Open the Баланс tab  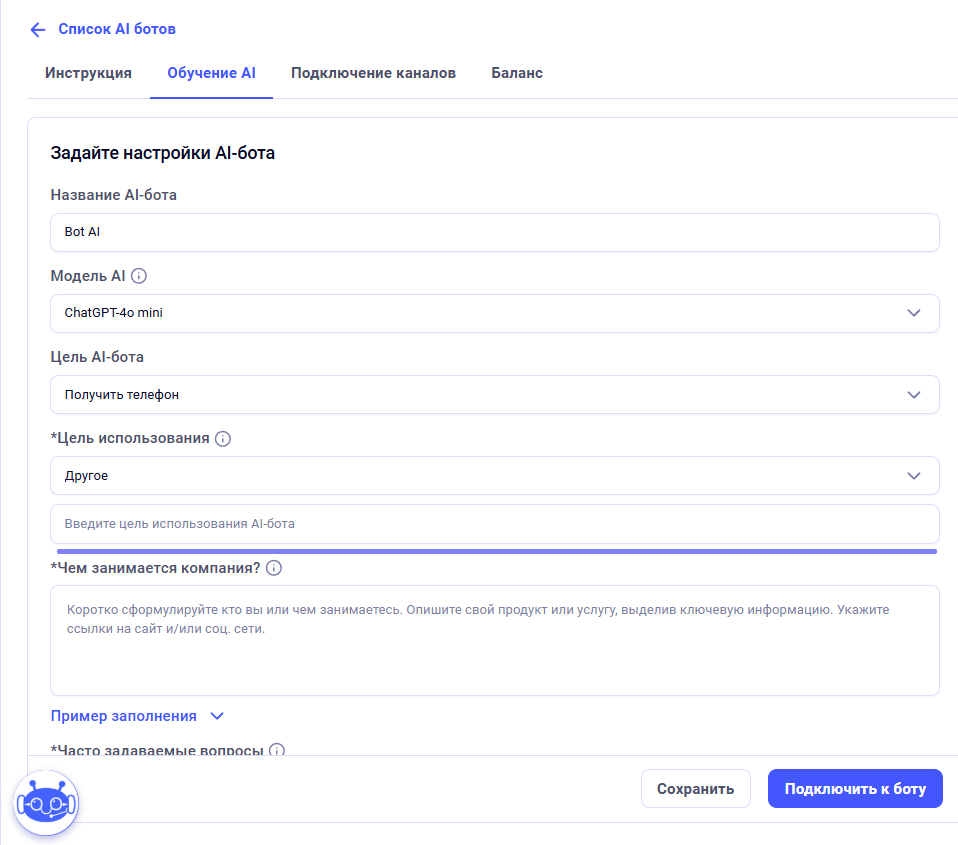coord(517,73)
